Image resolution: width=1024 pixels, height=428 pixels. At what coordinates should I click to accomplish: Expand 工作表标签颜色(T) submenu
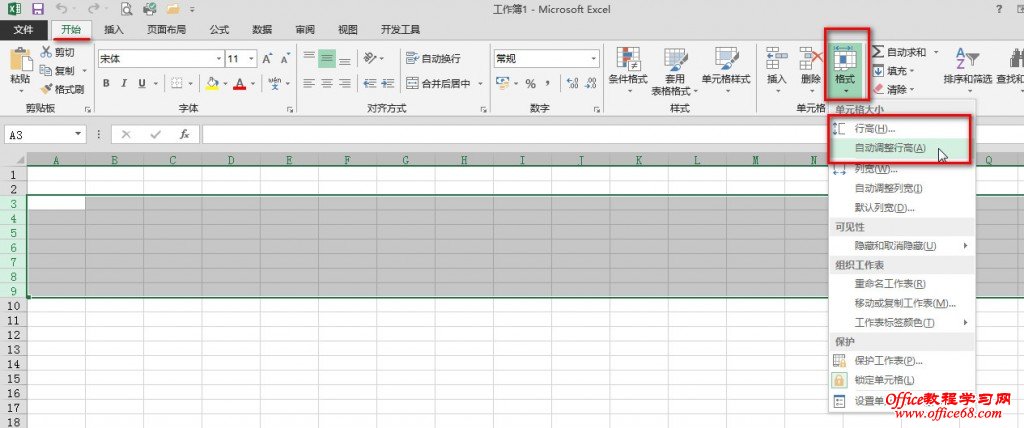[901, 322]
